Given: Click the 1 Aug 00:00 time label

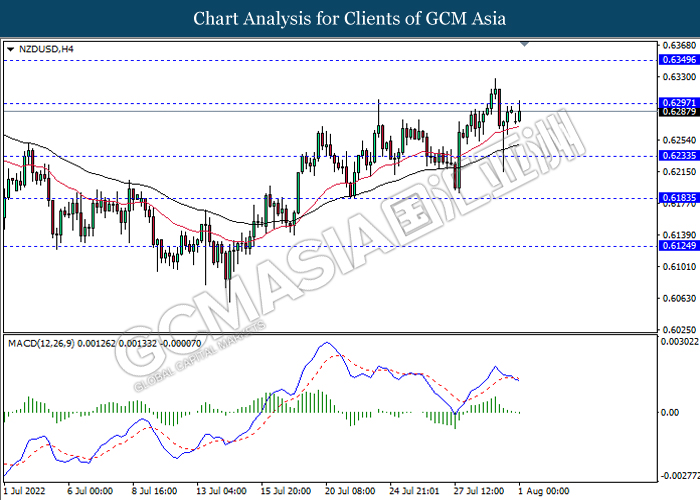Looking at the screenshot, I should point(543,491).
